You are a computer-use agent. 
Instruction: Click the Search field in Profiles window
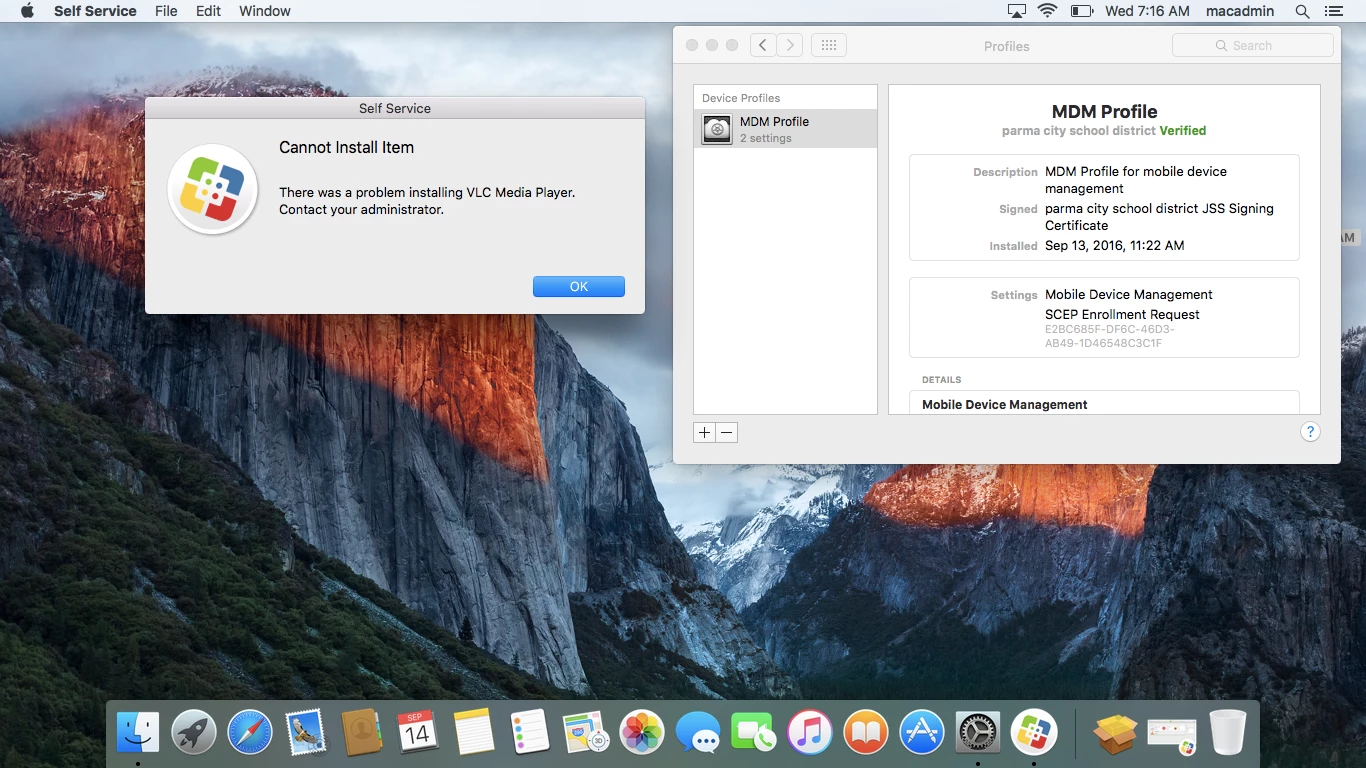1253,45
